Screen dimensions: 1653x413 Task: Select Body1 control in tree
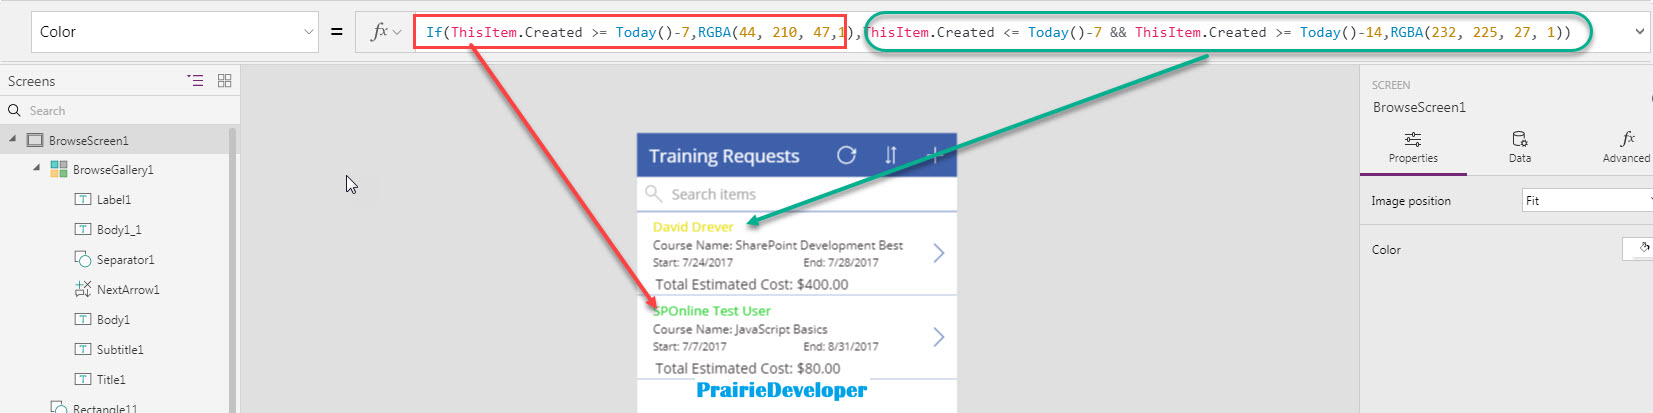point(113,320)
